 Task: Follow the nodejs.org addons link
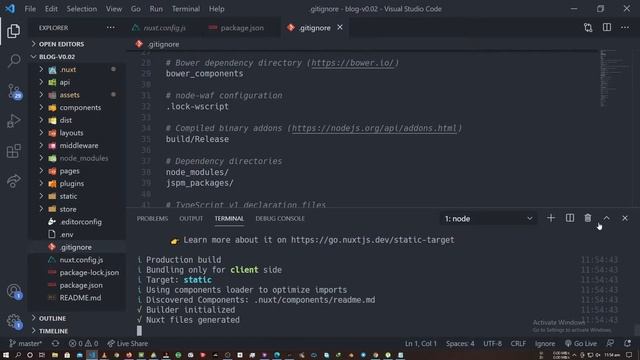(374, 128)
